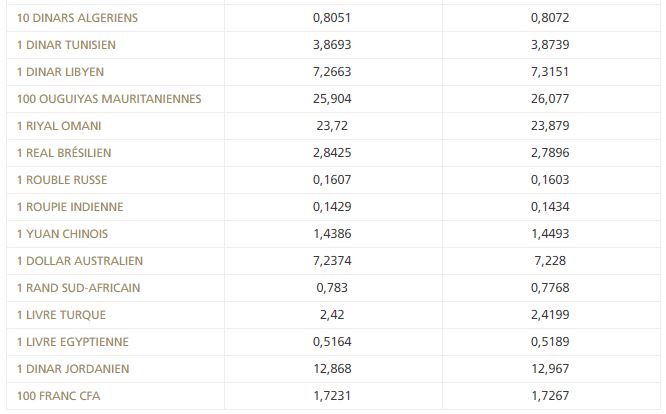Click the 1 LIVRE EGYPTIENNE row label
The image size is (666, 414).
point(72,342)
